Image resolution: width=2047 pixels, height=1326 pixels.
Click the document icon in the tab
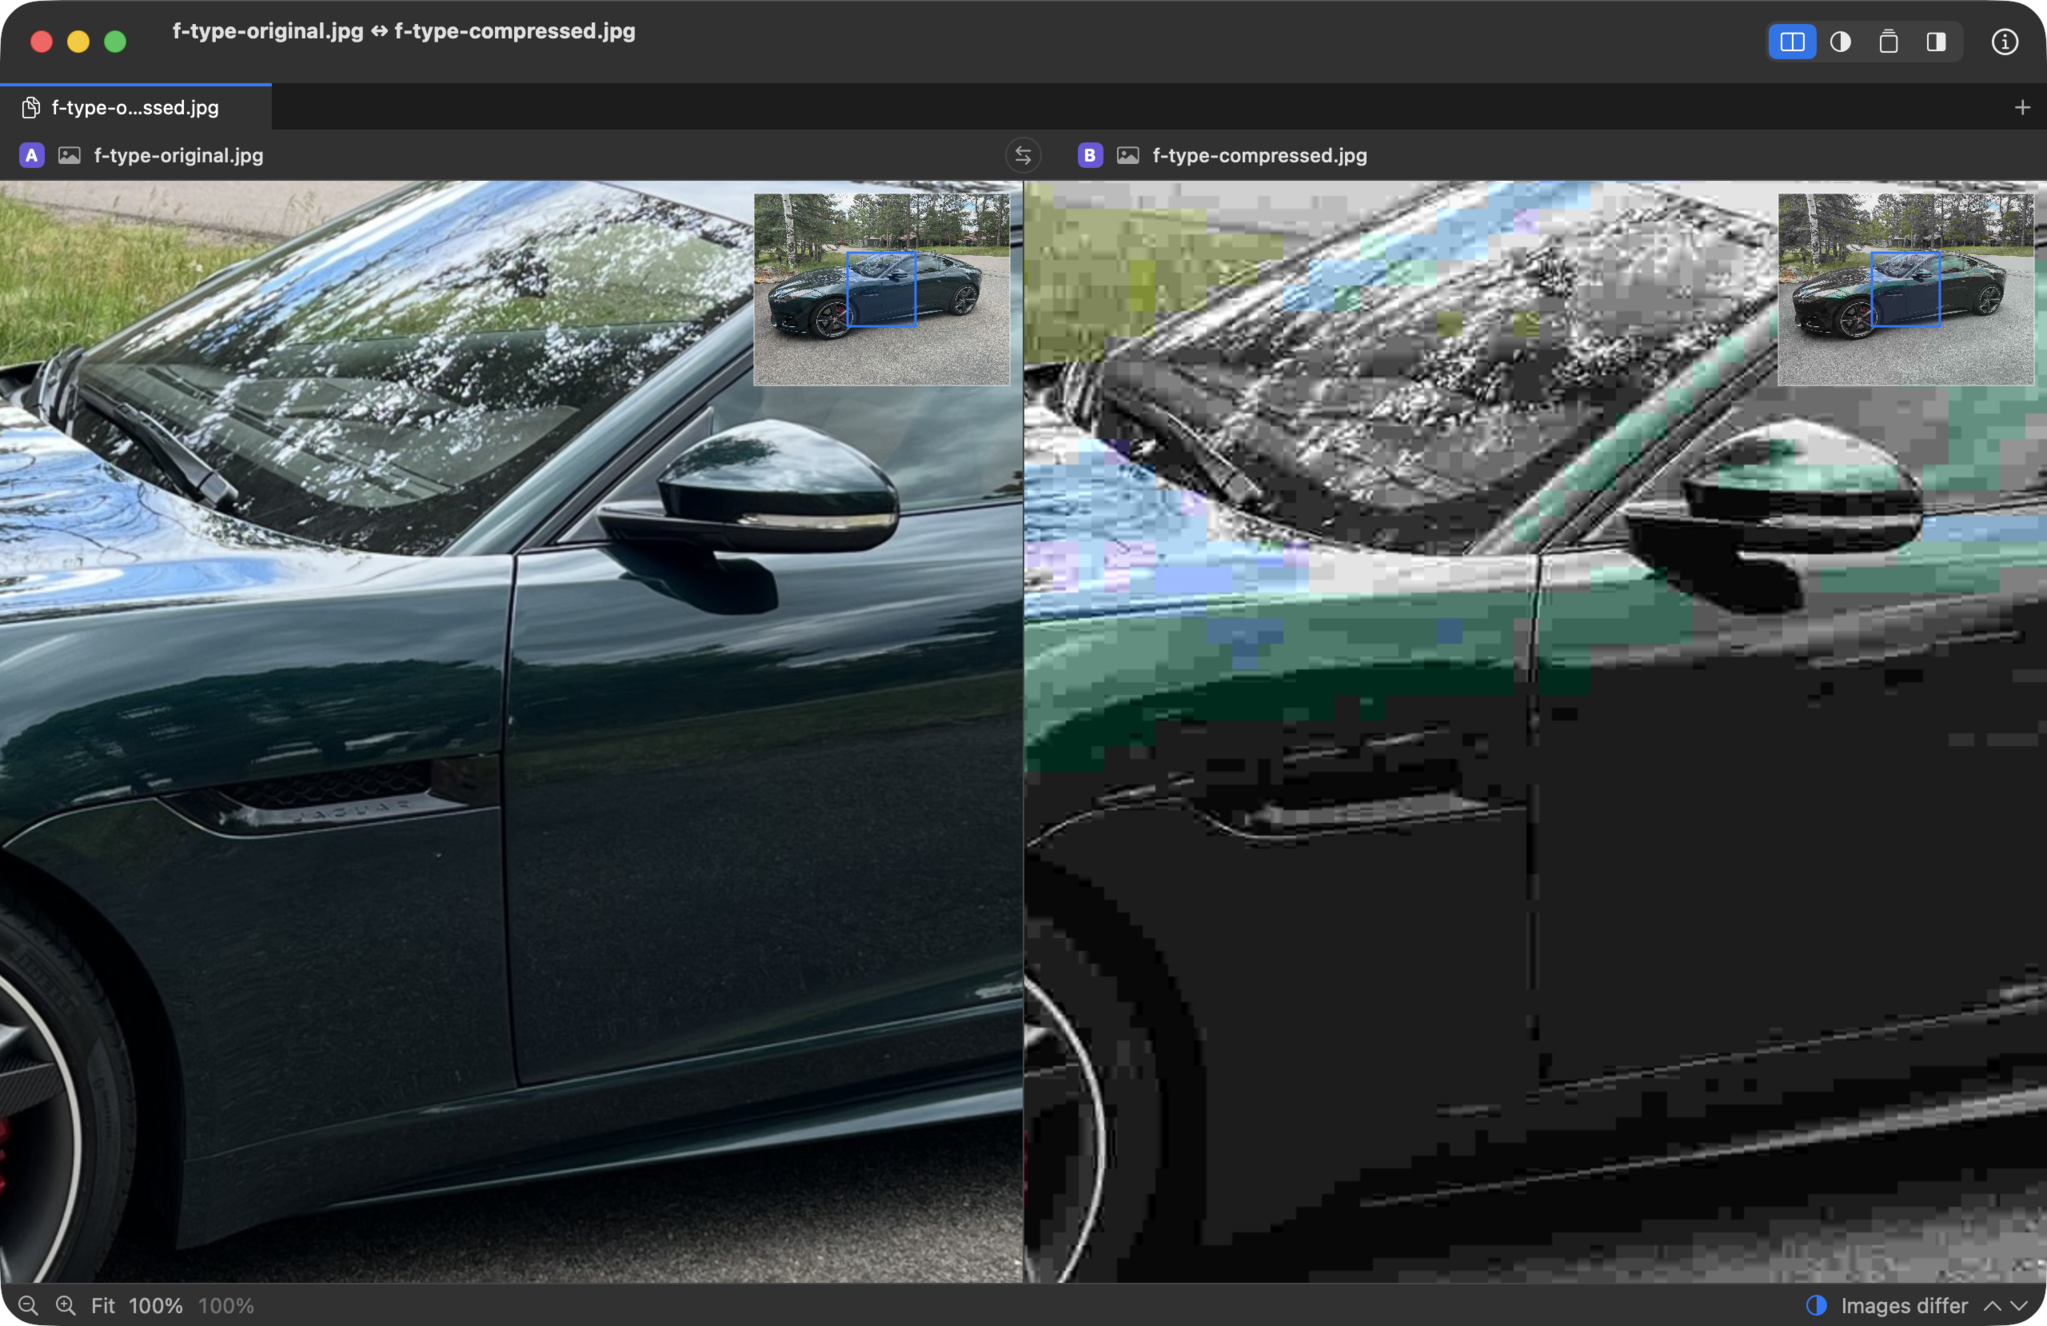(31, 108)
